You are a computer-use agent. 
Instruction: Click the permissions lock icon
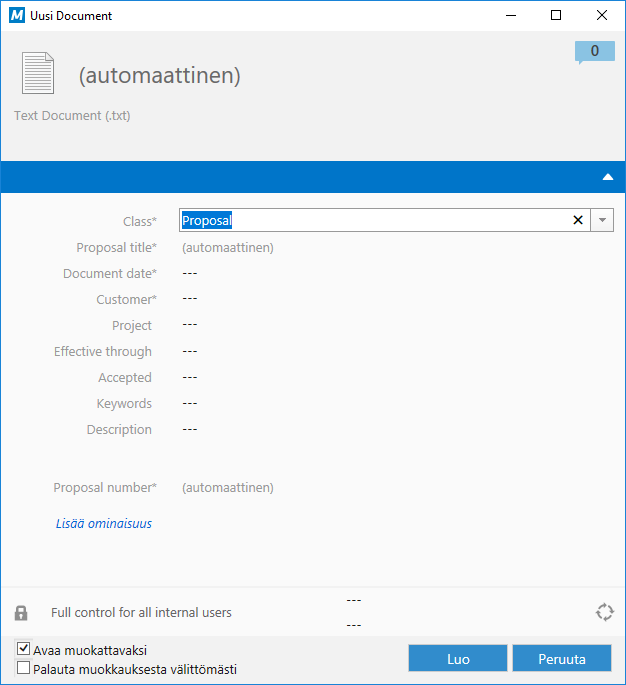21,613
